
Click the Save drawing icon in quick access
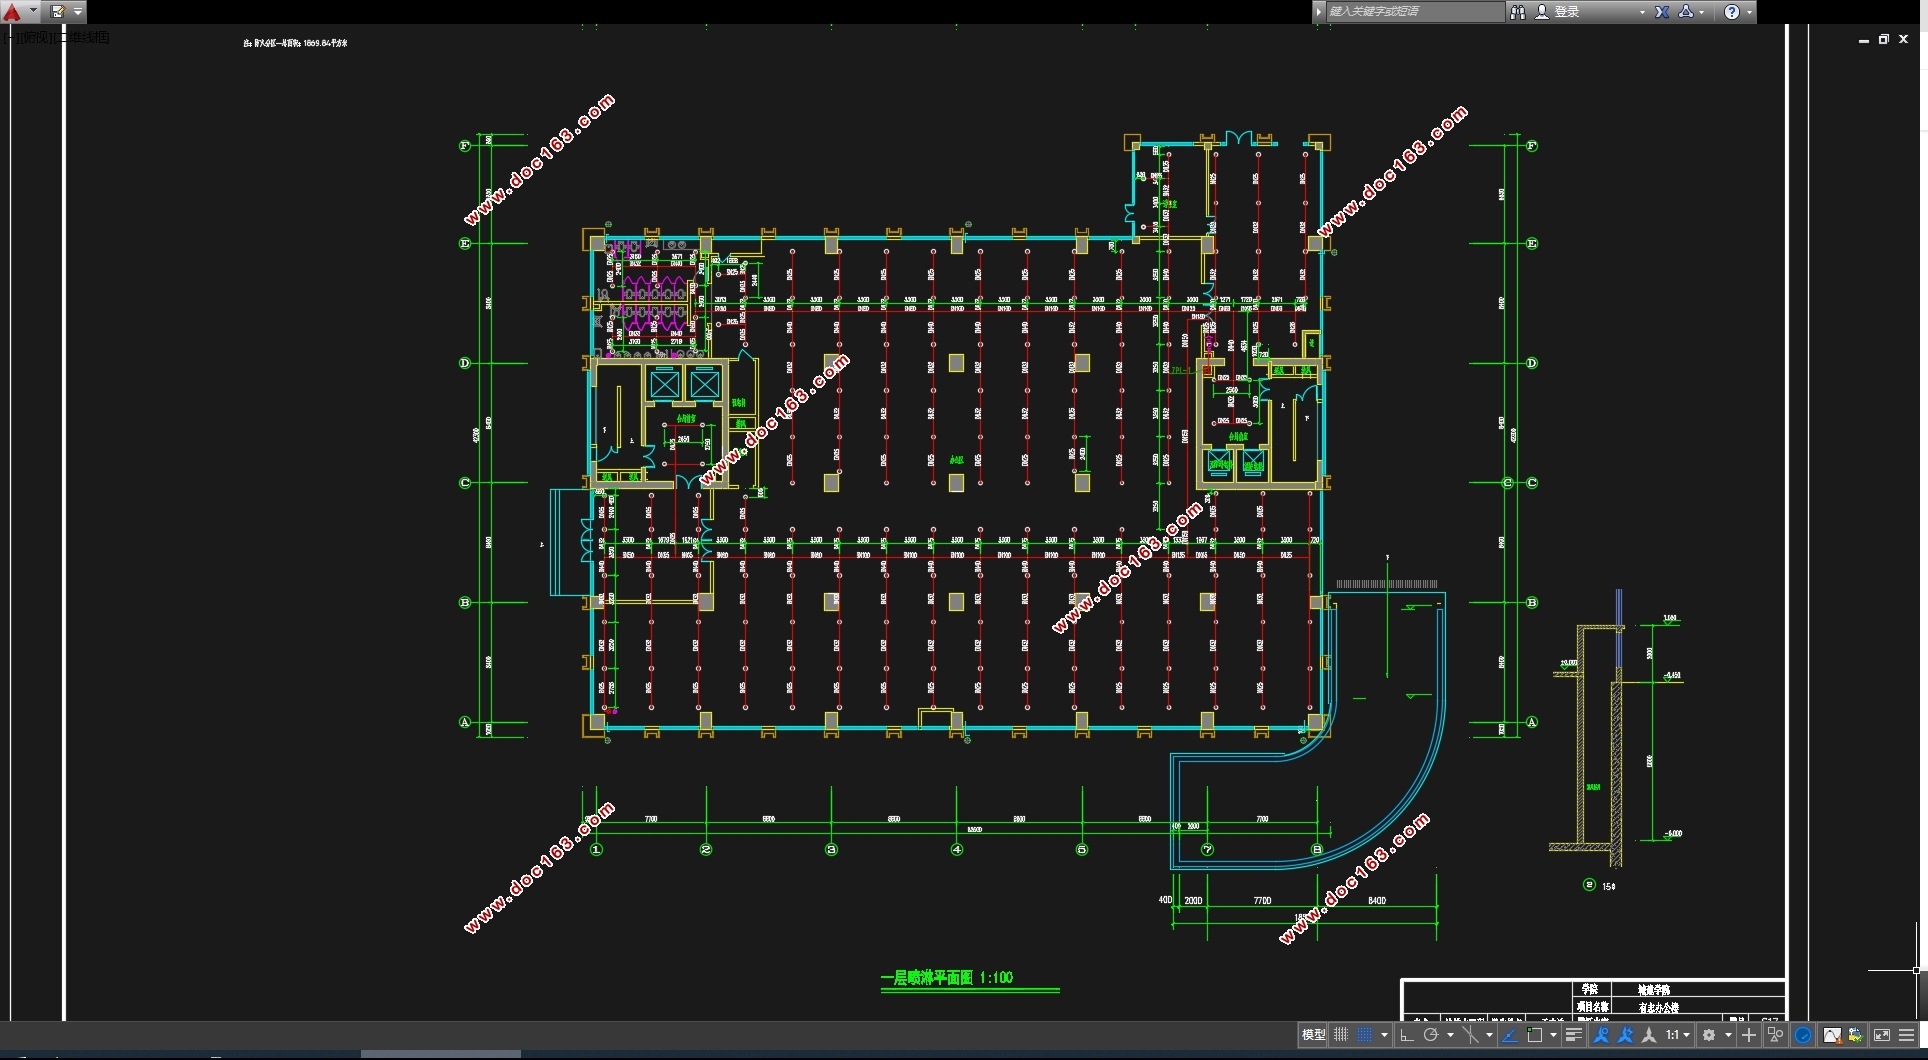coord(58,12)
